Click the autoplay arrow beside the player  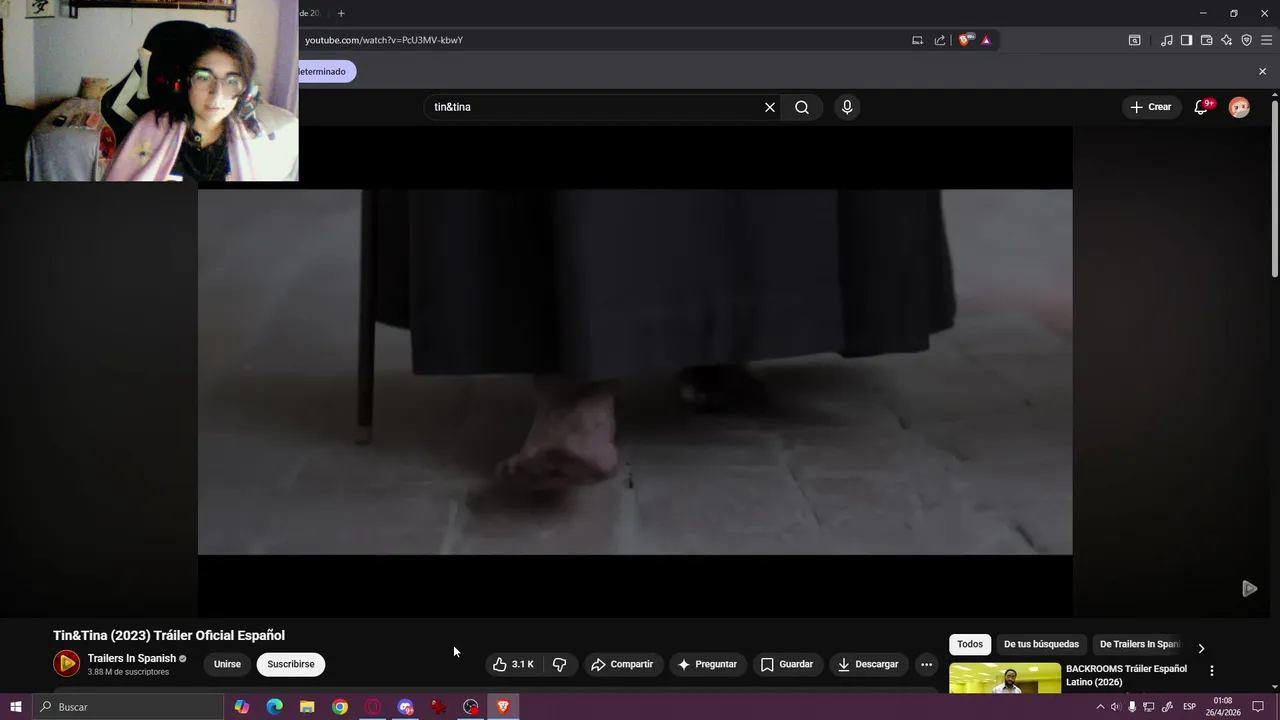(1249, 588)
